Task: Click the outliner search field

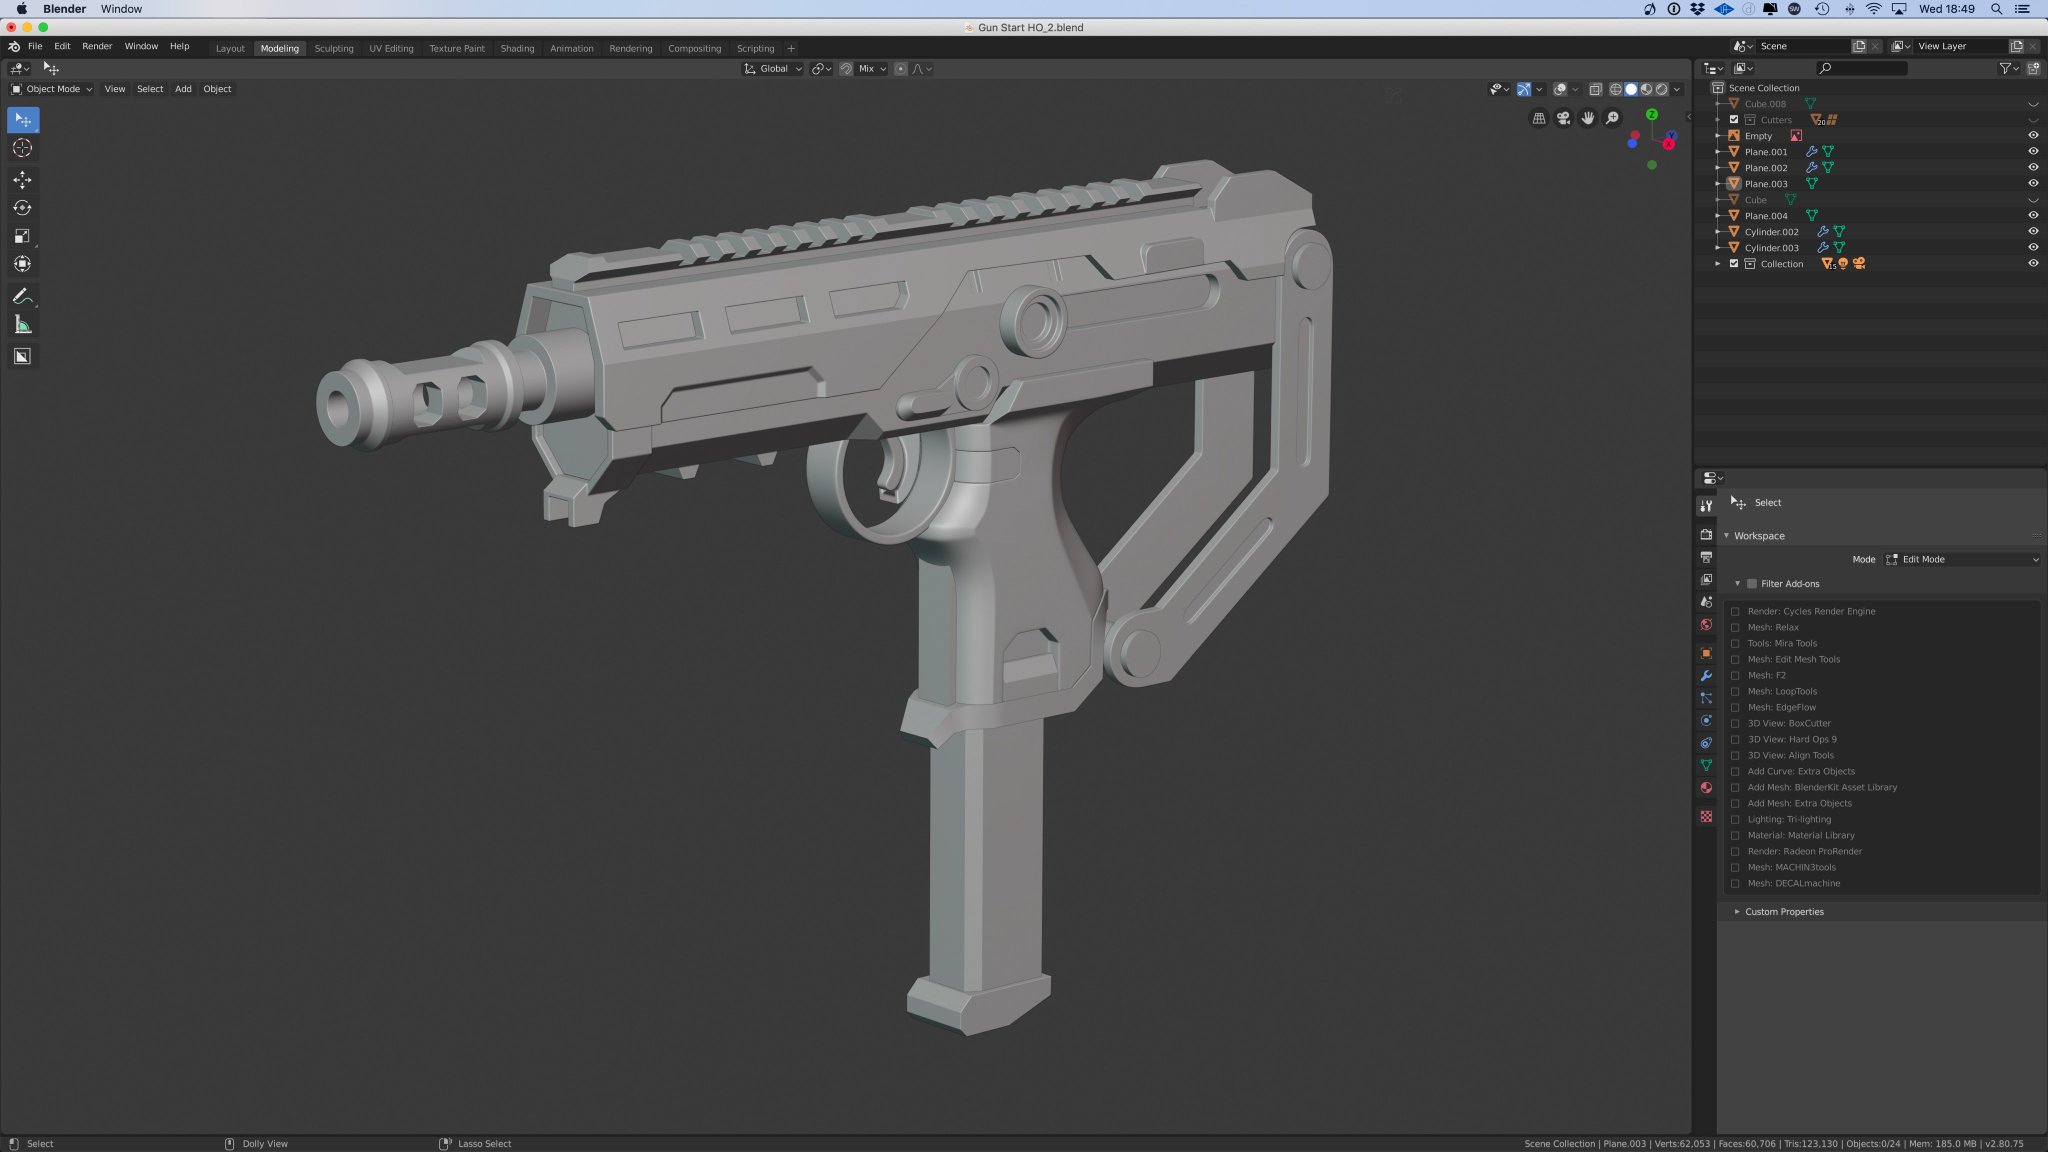Action: tap(1862, 68)
